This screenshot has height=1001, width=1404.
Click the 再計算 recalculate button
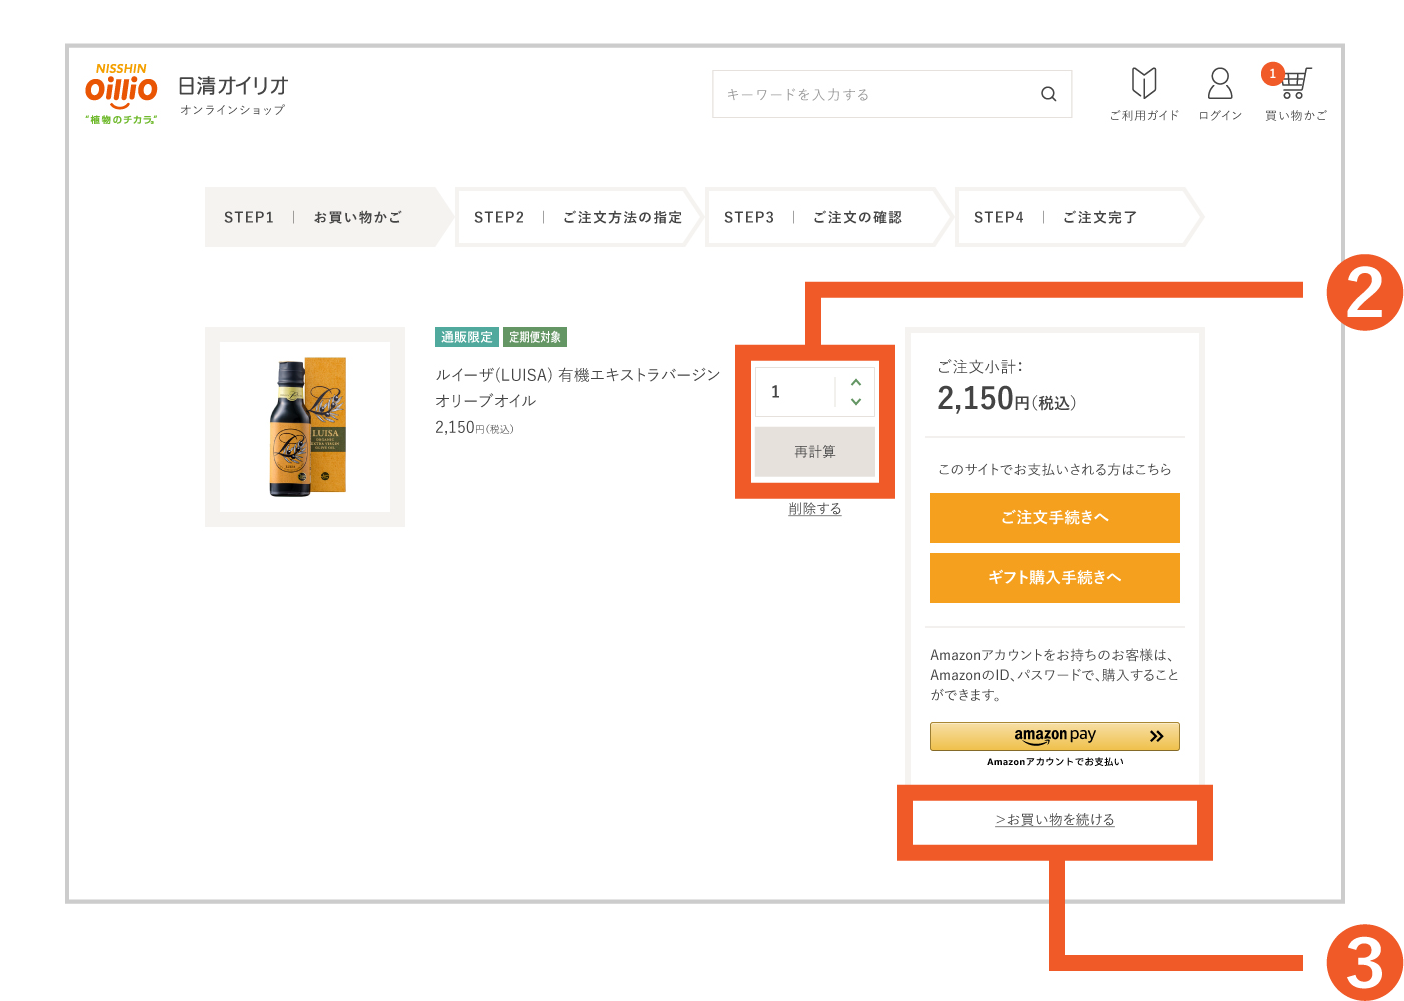815,452
